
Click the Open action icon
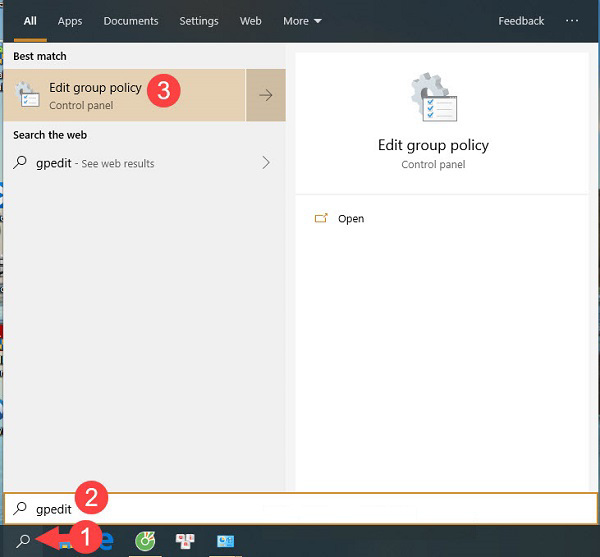321,218
